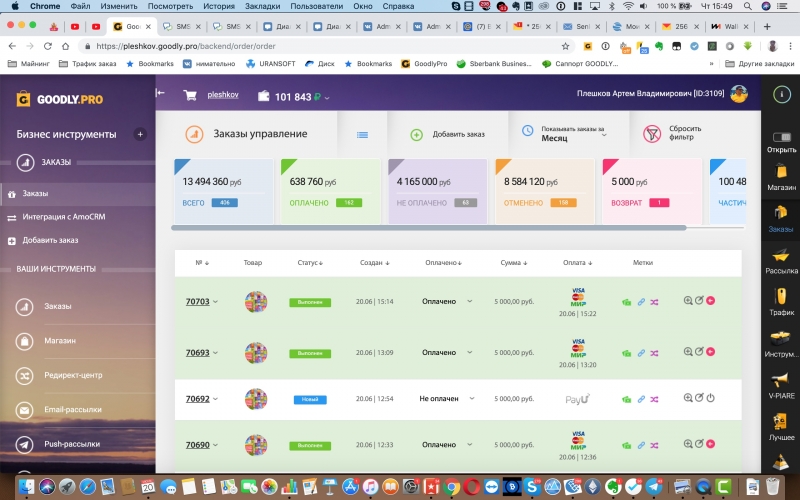Image resolution: width=800 pixels, height=500 pixels.
Task: Click green money icon for order 70690
Action: [627, 445]
